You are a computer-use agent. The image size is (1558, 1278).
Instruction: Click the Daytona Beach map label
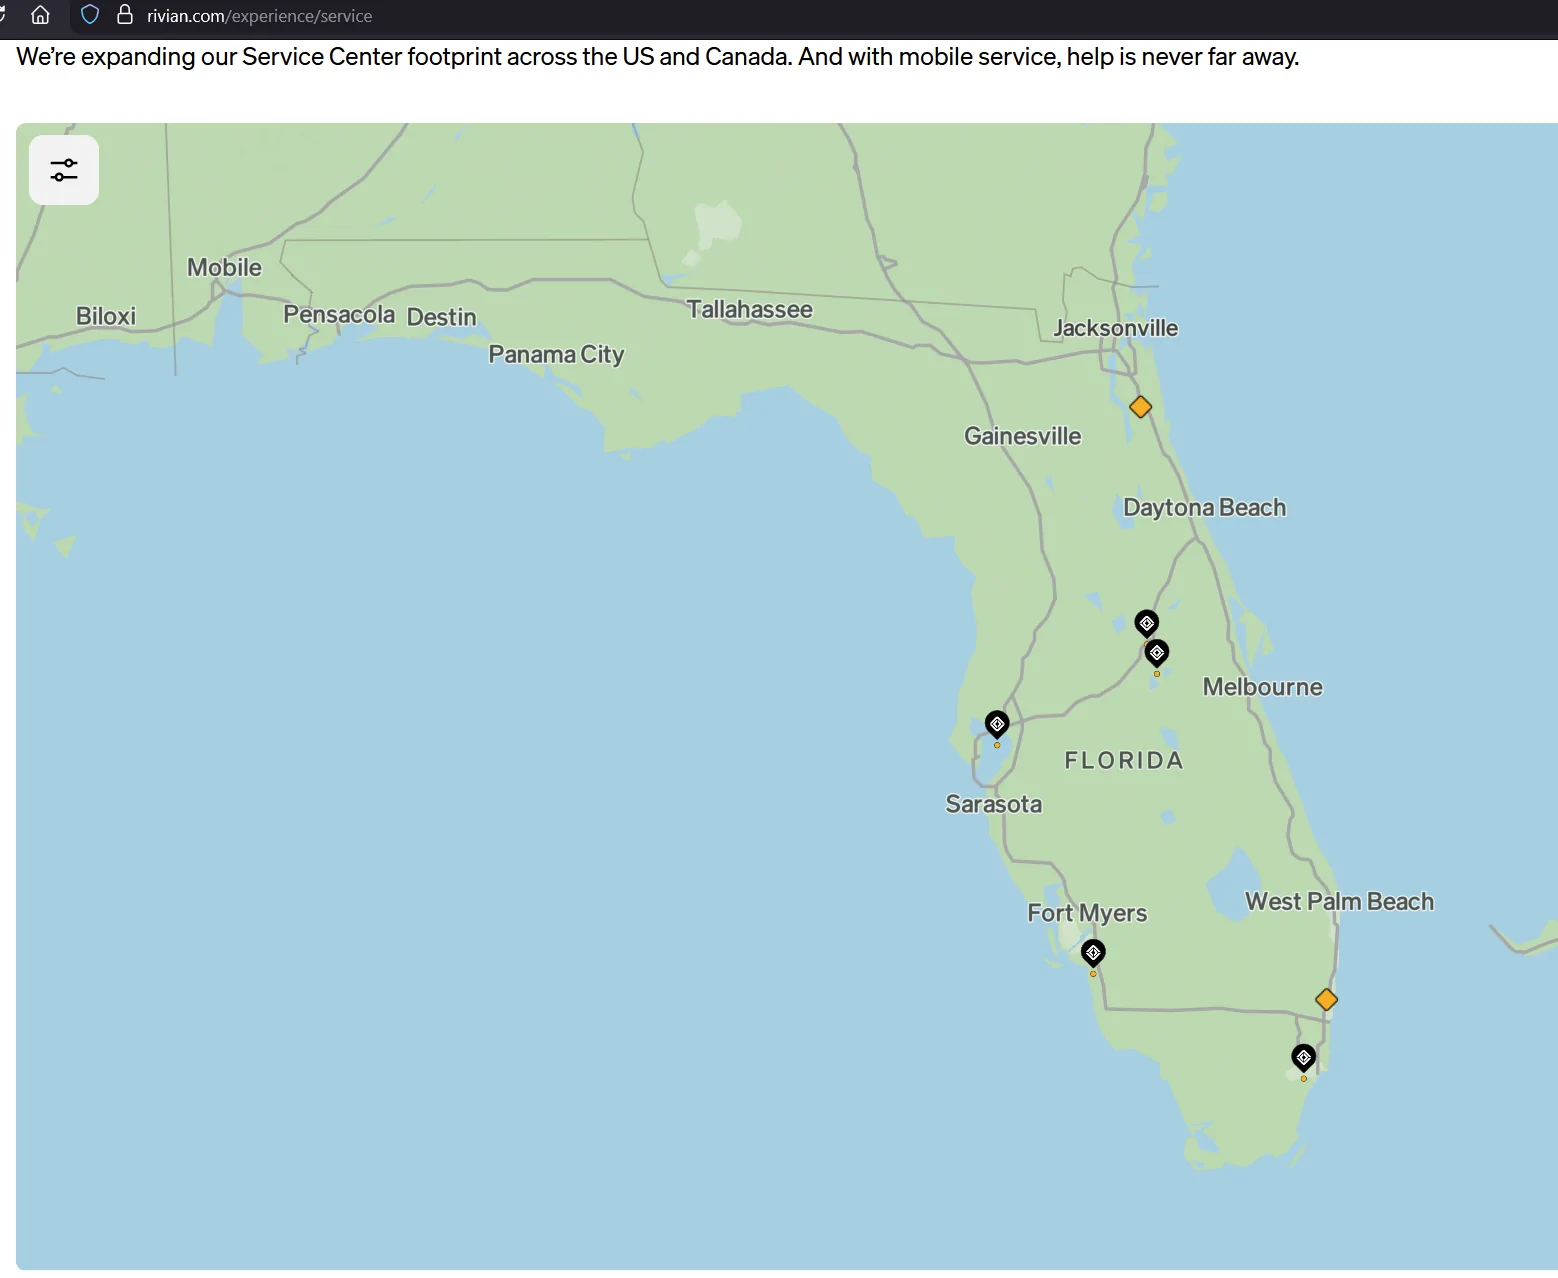[1205, 508]
